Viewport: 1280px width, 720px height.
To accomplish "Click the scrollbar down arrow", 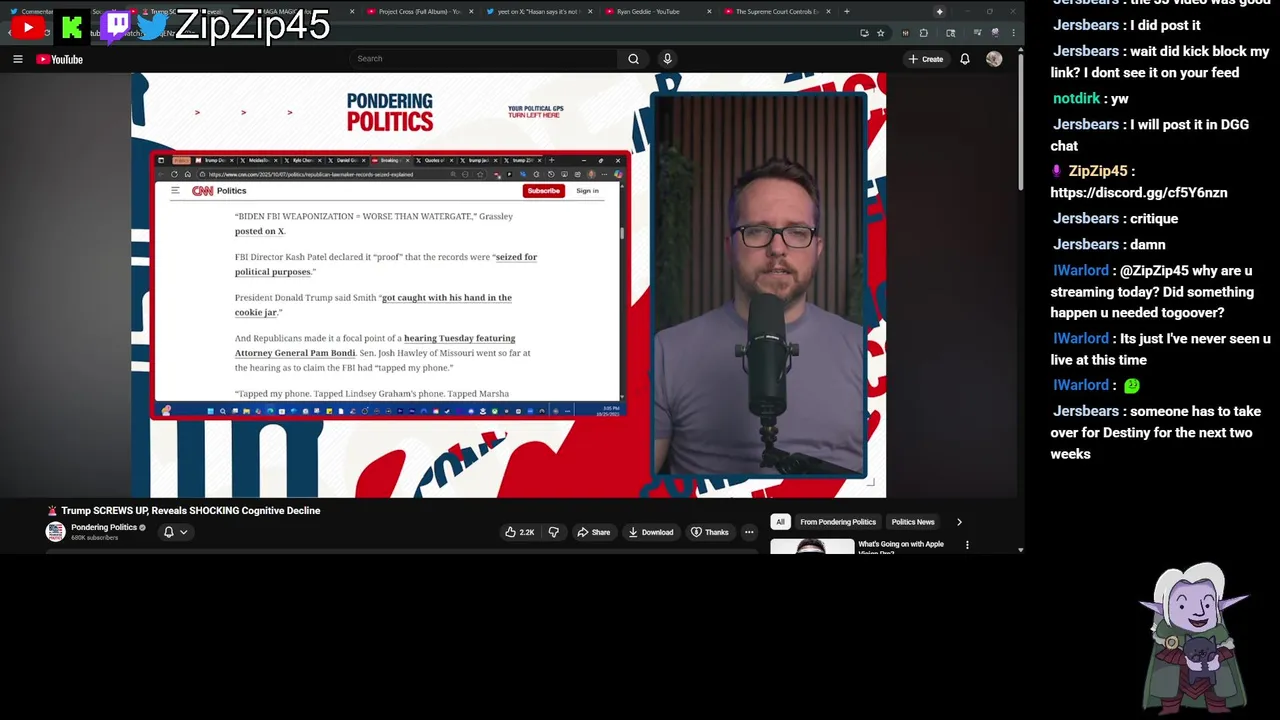I will pos(1020,549).
